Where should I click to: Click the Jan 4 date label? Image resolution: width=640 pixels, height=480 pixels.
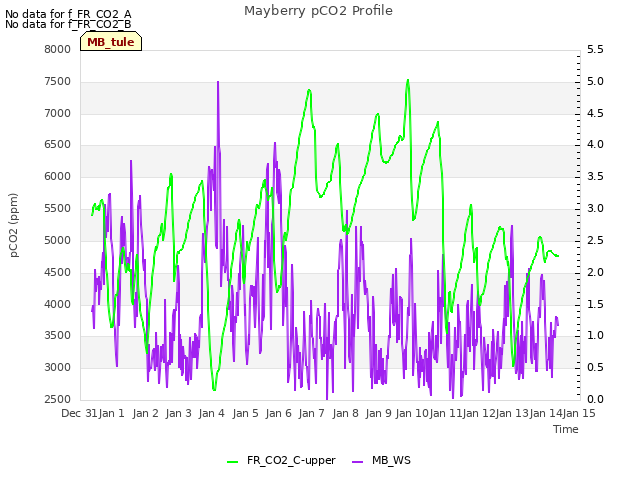click(212, 413)
